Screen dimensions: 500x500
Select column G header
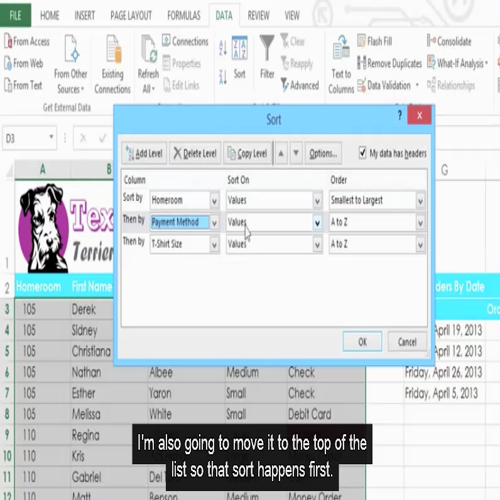coord(445,170)
